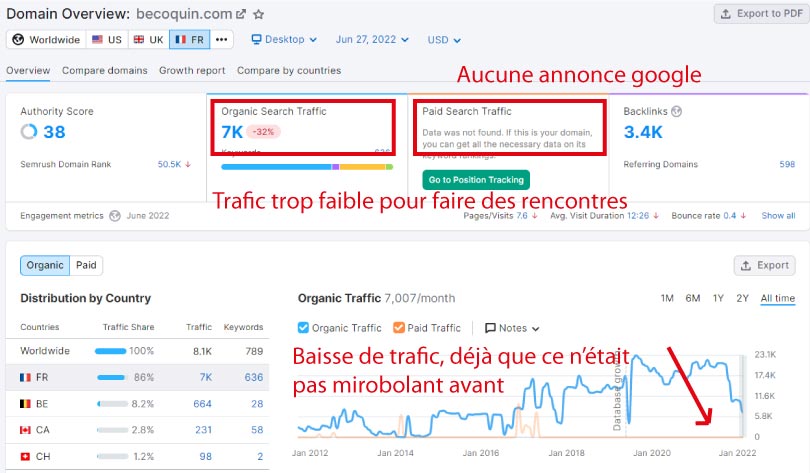810x473 pixels.
Task: Click the organic traffic line chart
Action: coord(520,396)
